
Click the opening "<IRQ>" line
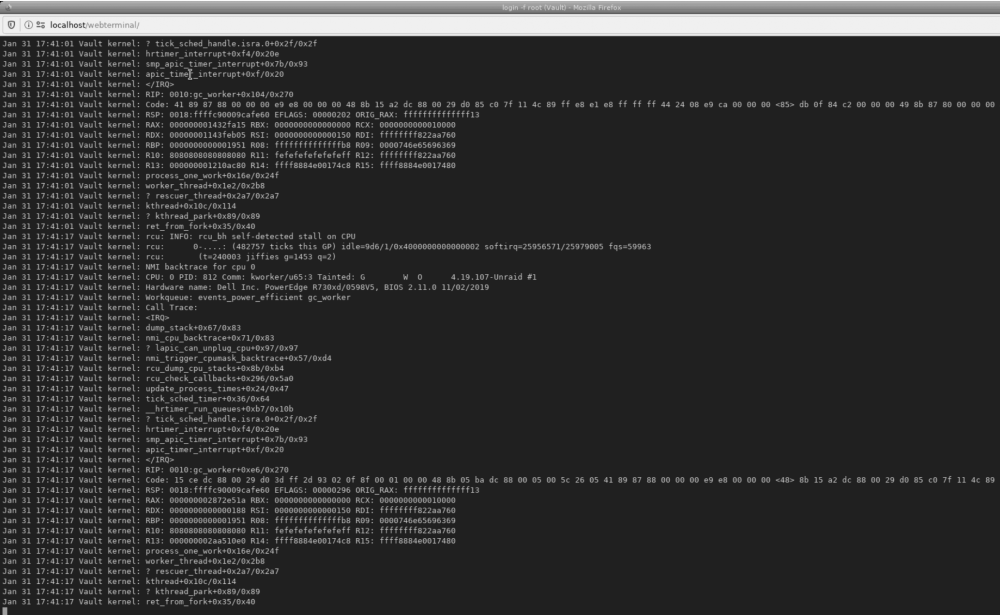pyautogui.click(x=158, y=318)
